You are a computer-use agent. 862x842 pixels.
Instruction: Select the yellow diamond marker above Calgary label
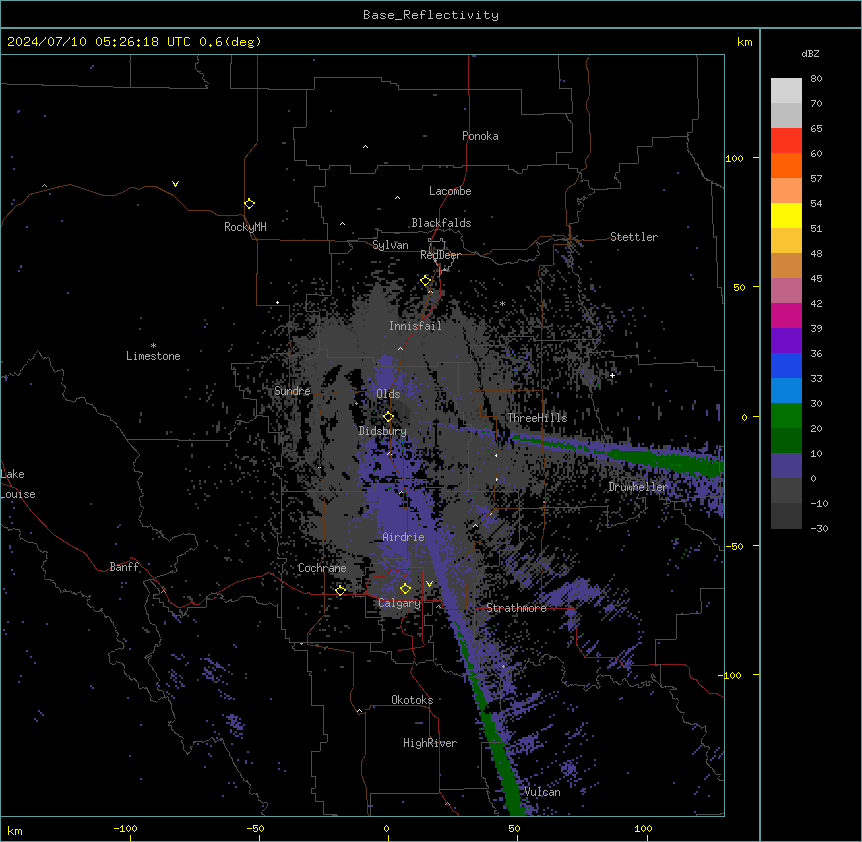pos(405,589)
